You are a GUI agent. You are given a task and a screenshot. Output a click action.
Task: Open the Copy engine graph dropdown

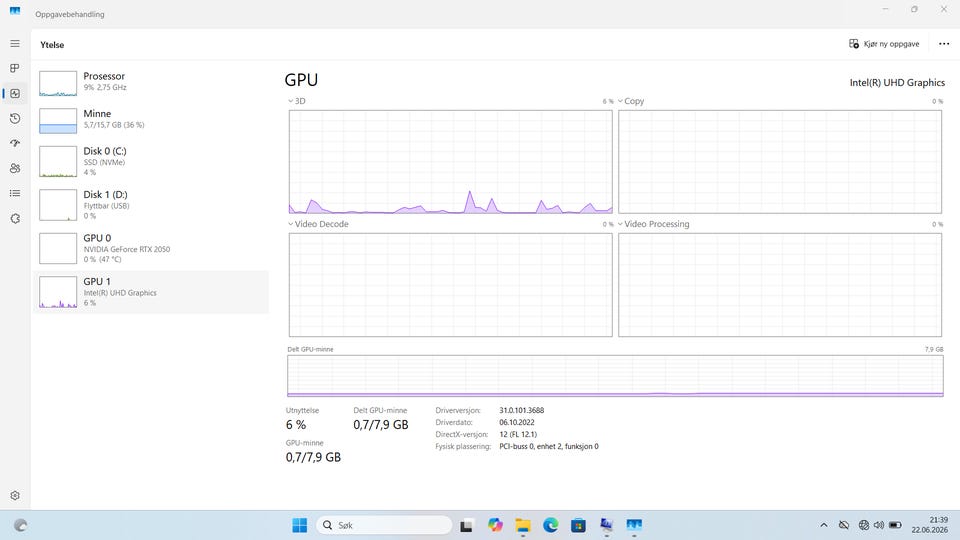click(x=631, y=101)
